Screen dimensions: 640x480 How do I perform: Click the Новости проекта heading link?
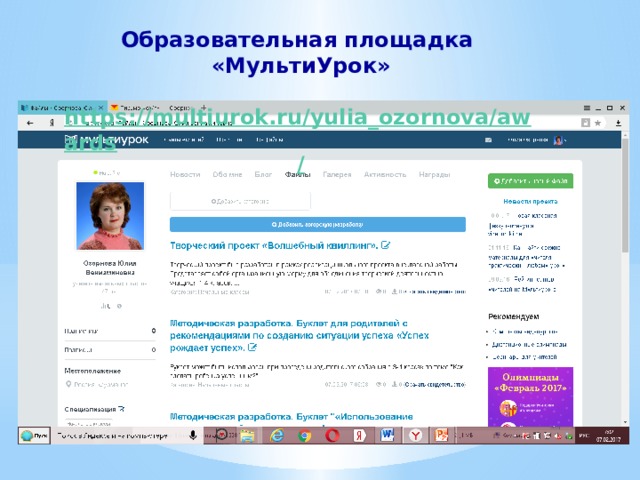[530, 202]
